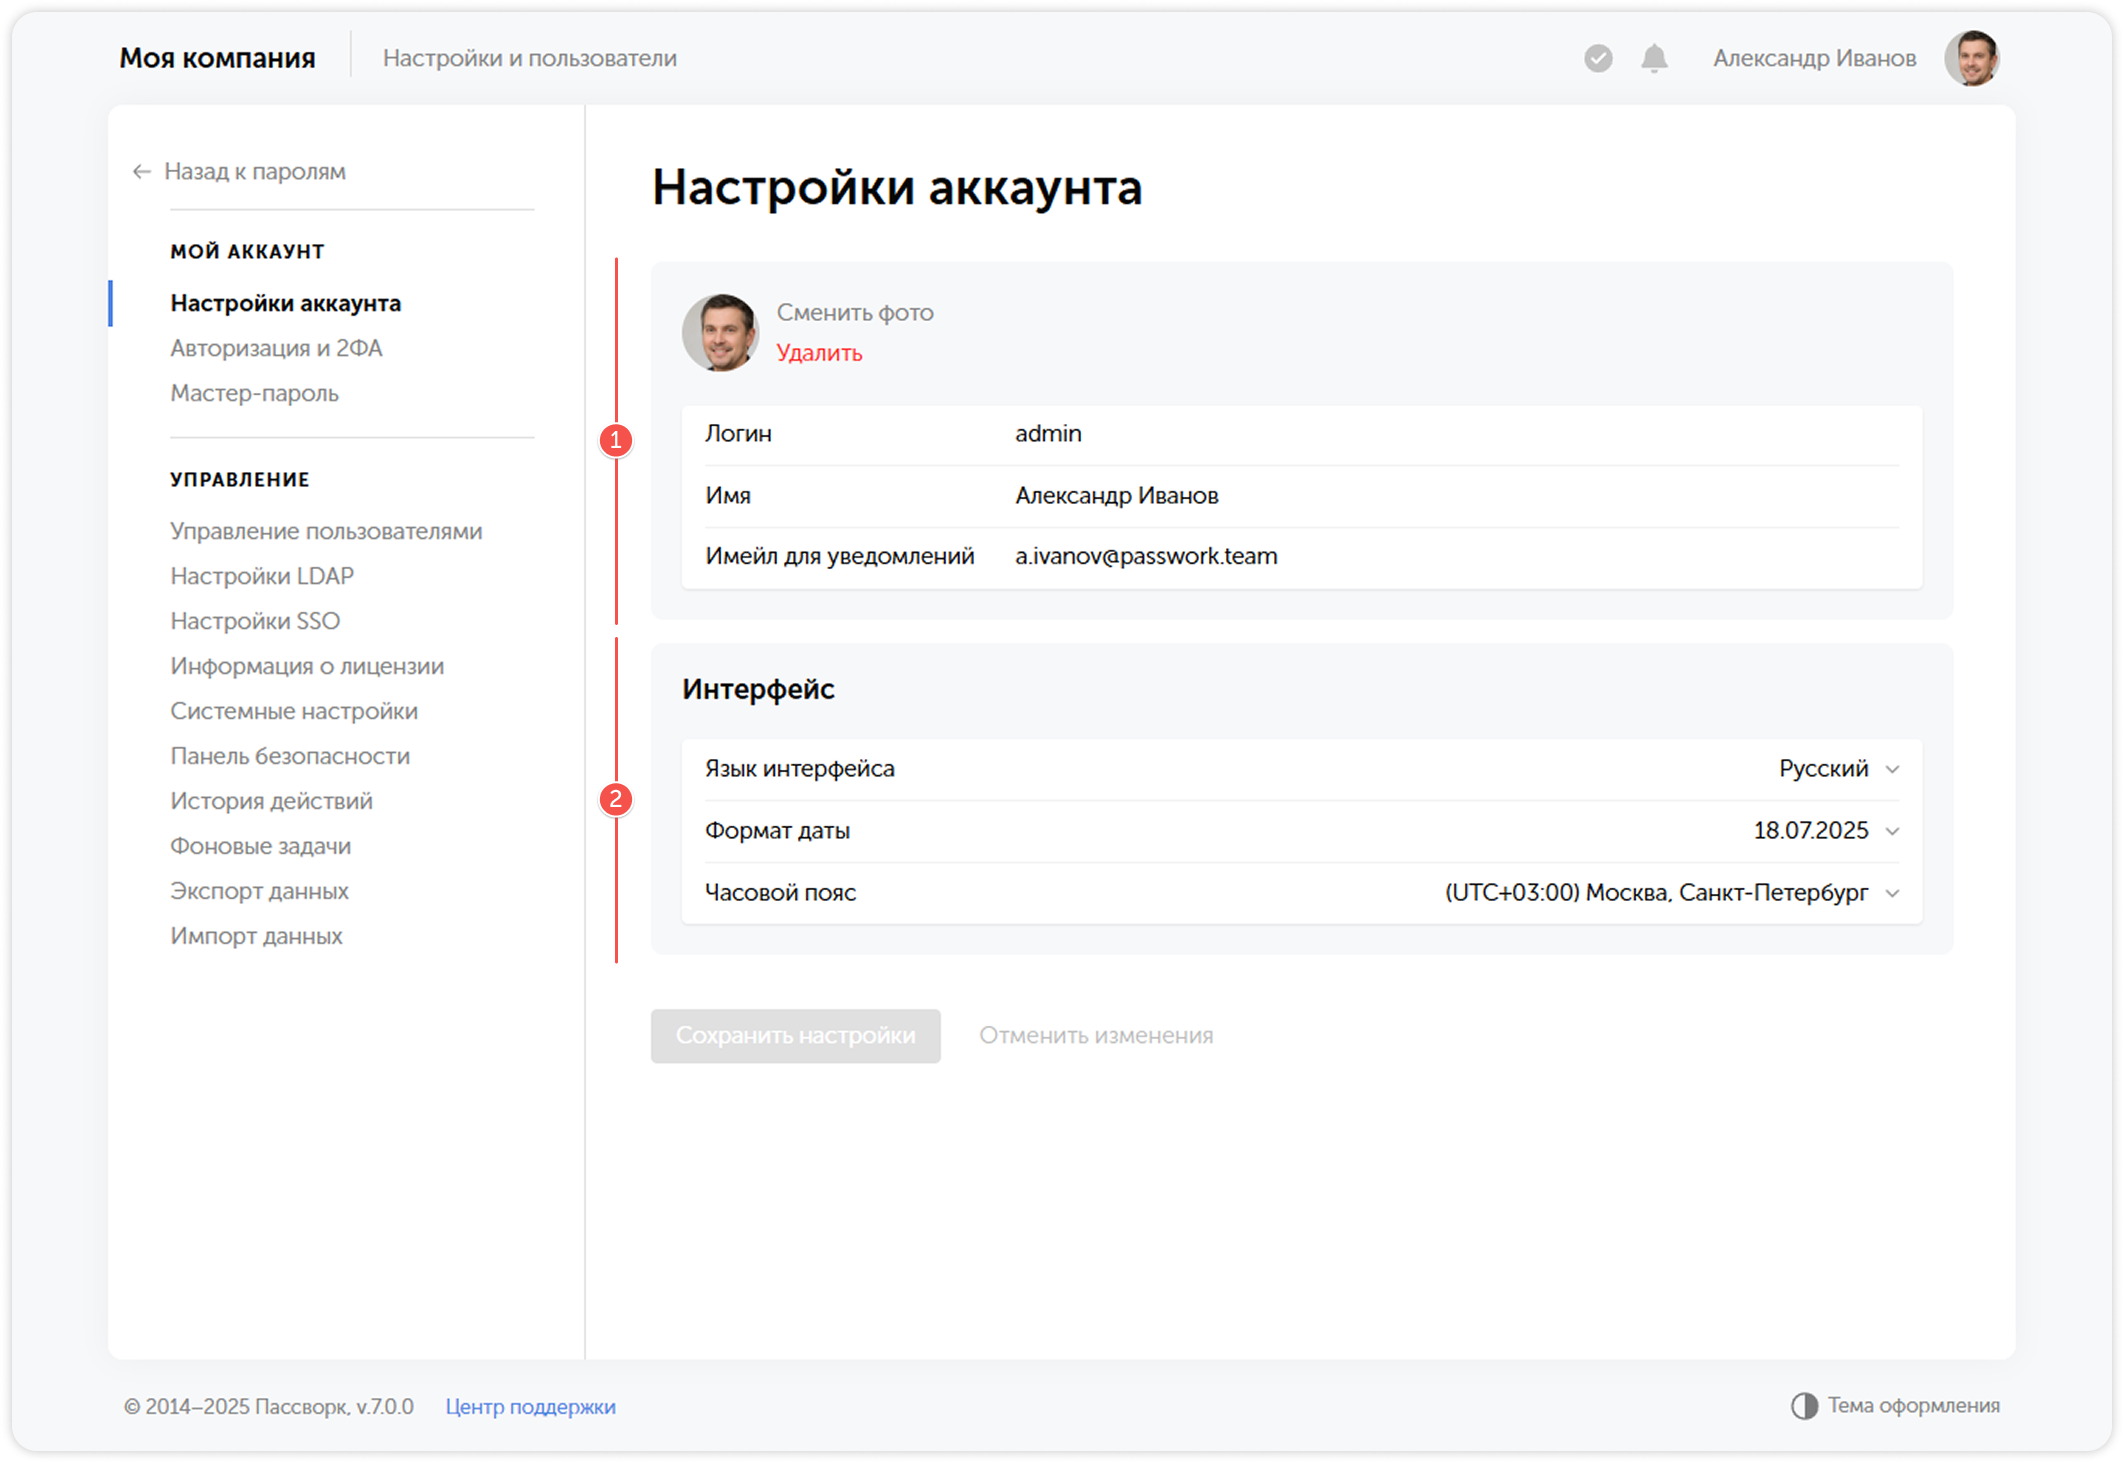Viewport: 2124px width, 1463px height.
Task: Click red Удалить photo link
Action: point(819,353)
